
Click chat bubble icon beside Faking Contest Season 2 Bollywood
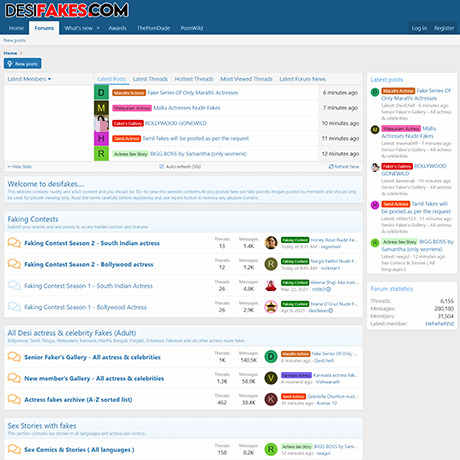(x=14, y=264)
